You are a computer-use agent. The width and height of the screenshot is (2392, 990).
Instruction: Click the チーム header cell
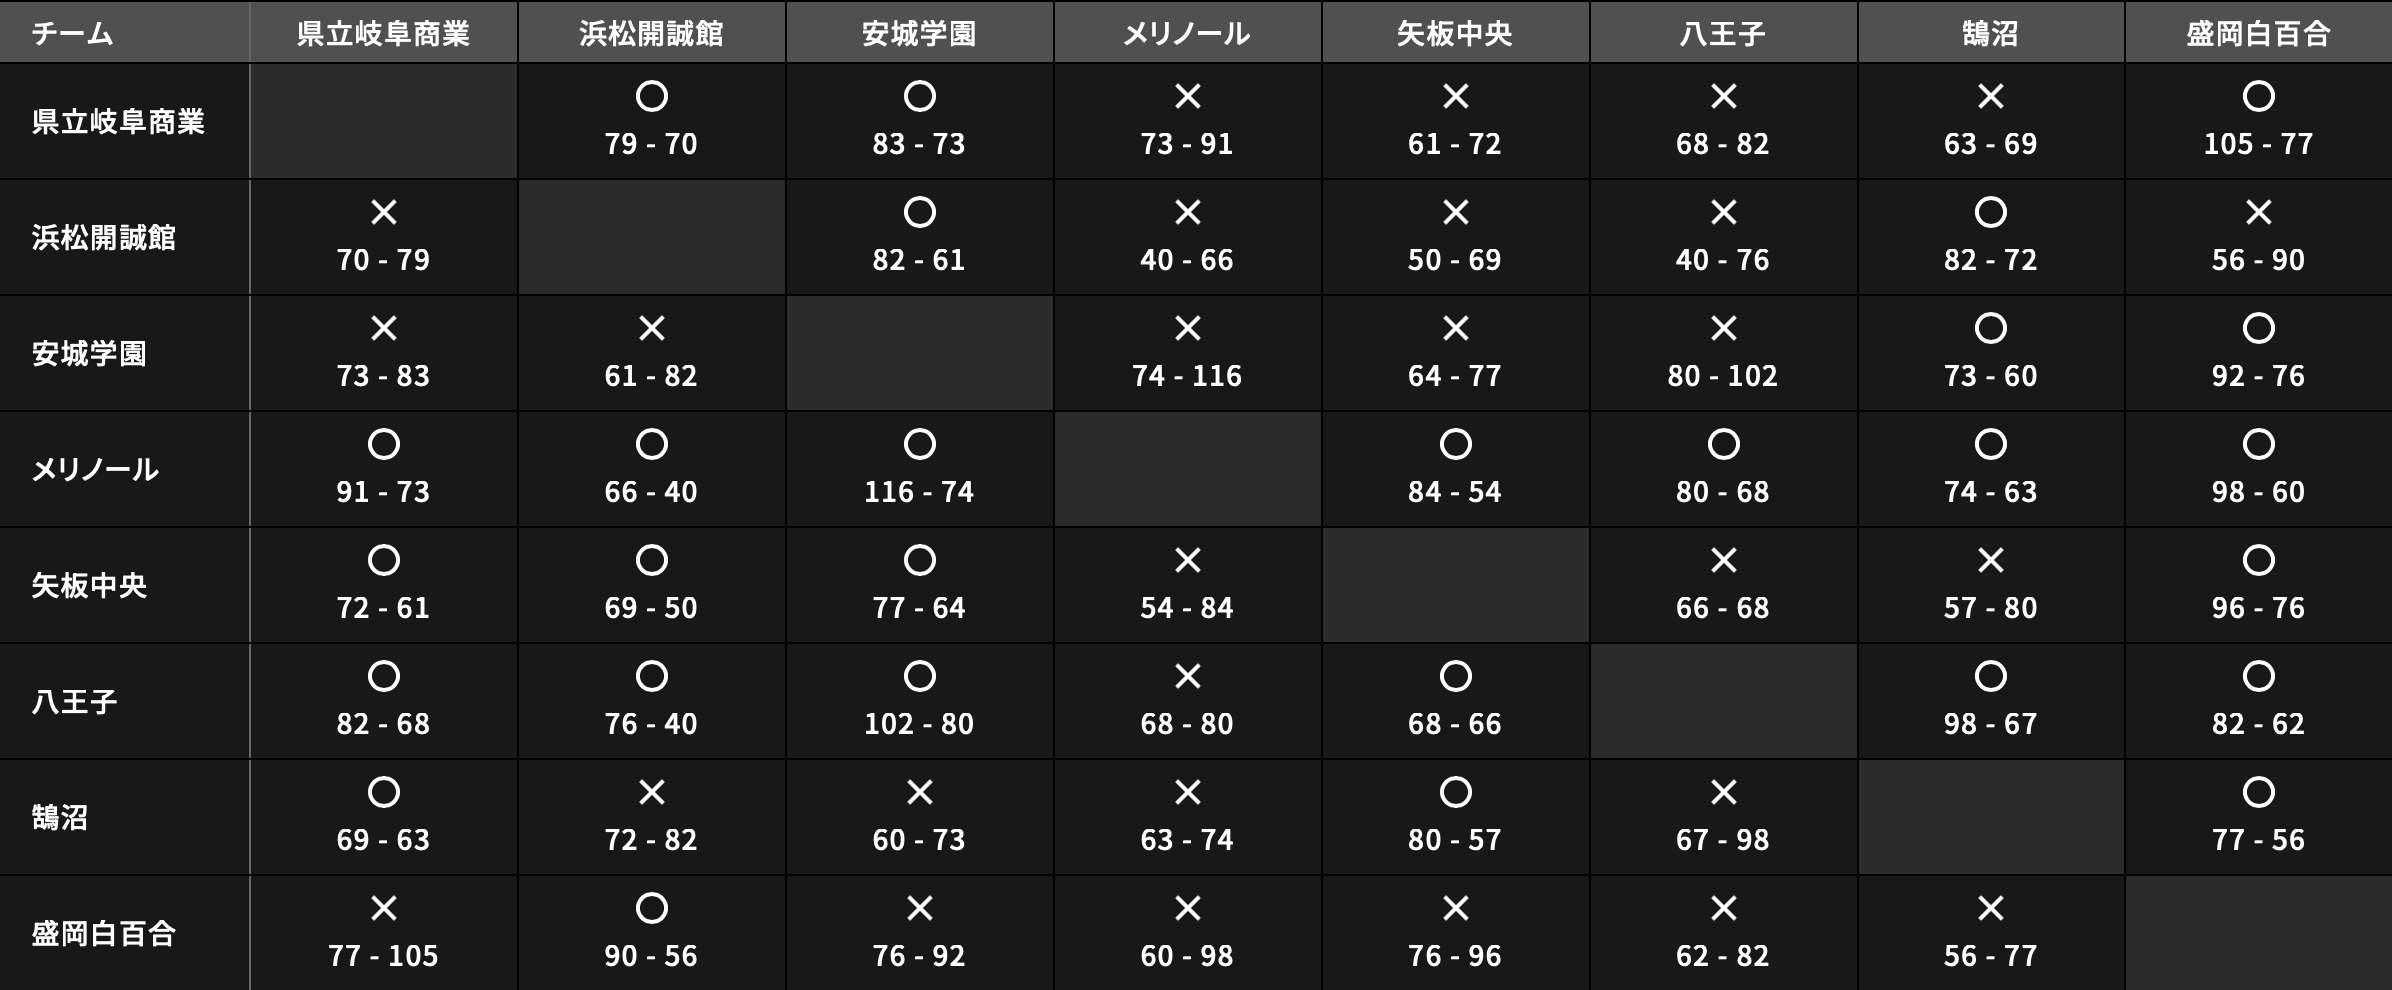pos(72,34)
